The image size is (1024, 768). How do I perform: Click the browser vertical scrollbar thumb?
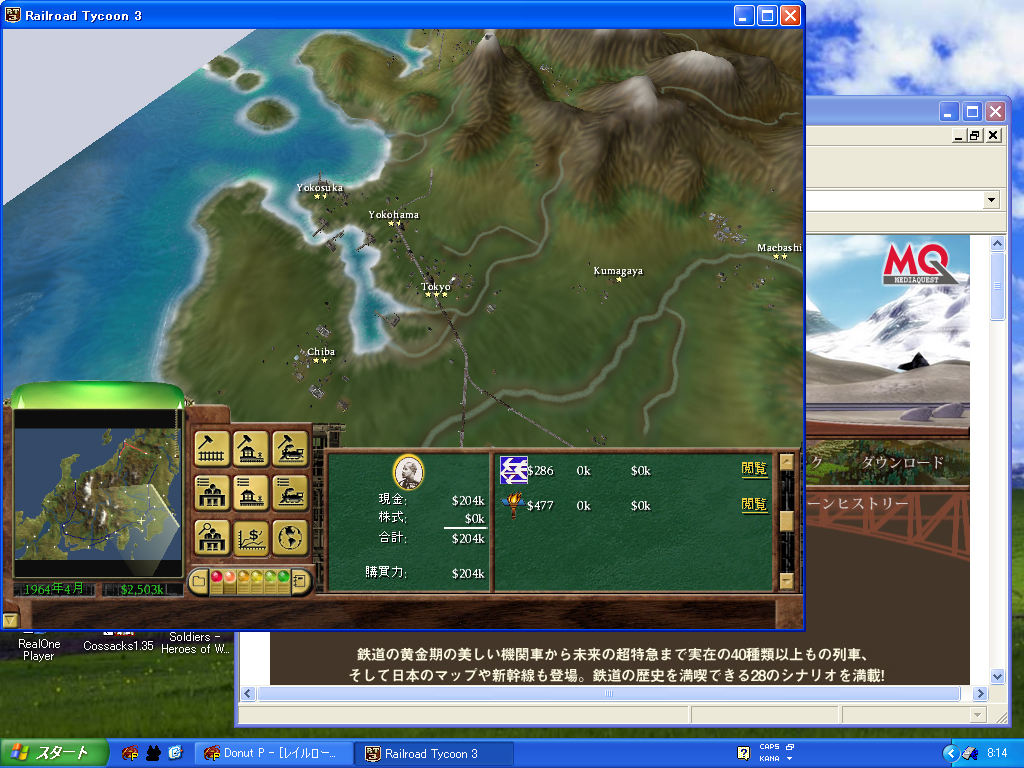tap(997, 286)
